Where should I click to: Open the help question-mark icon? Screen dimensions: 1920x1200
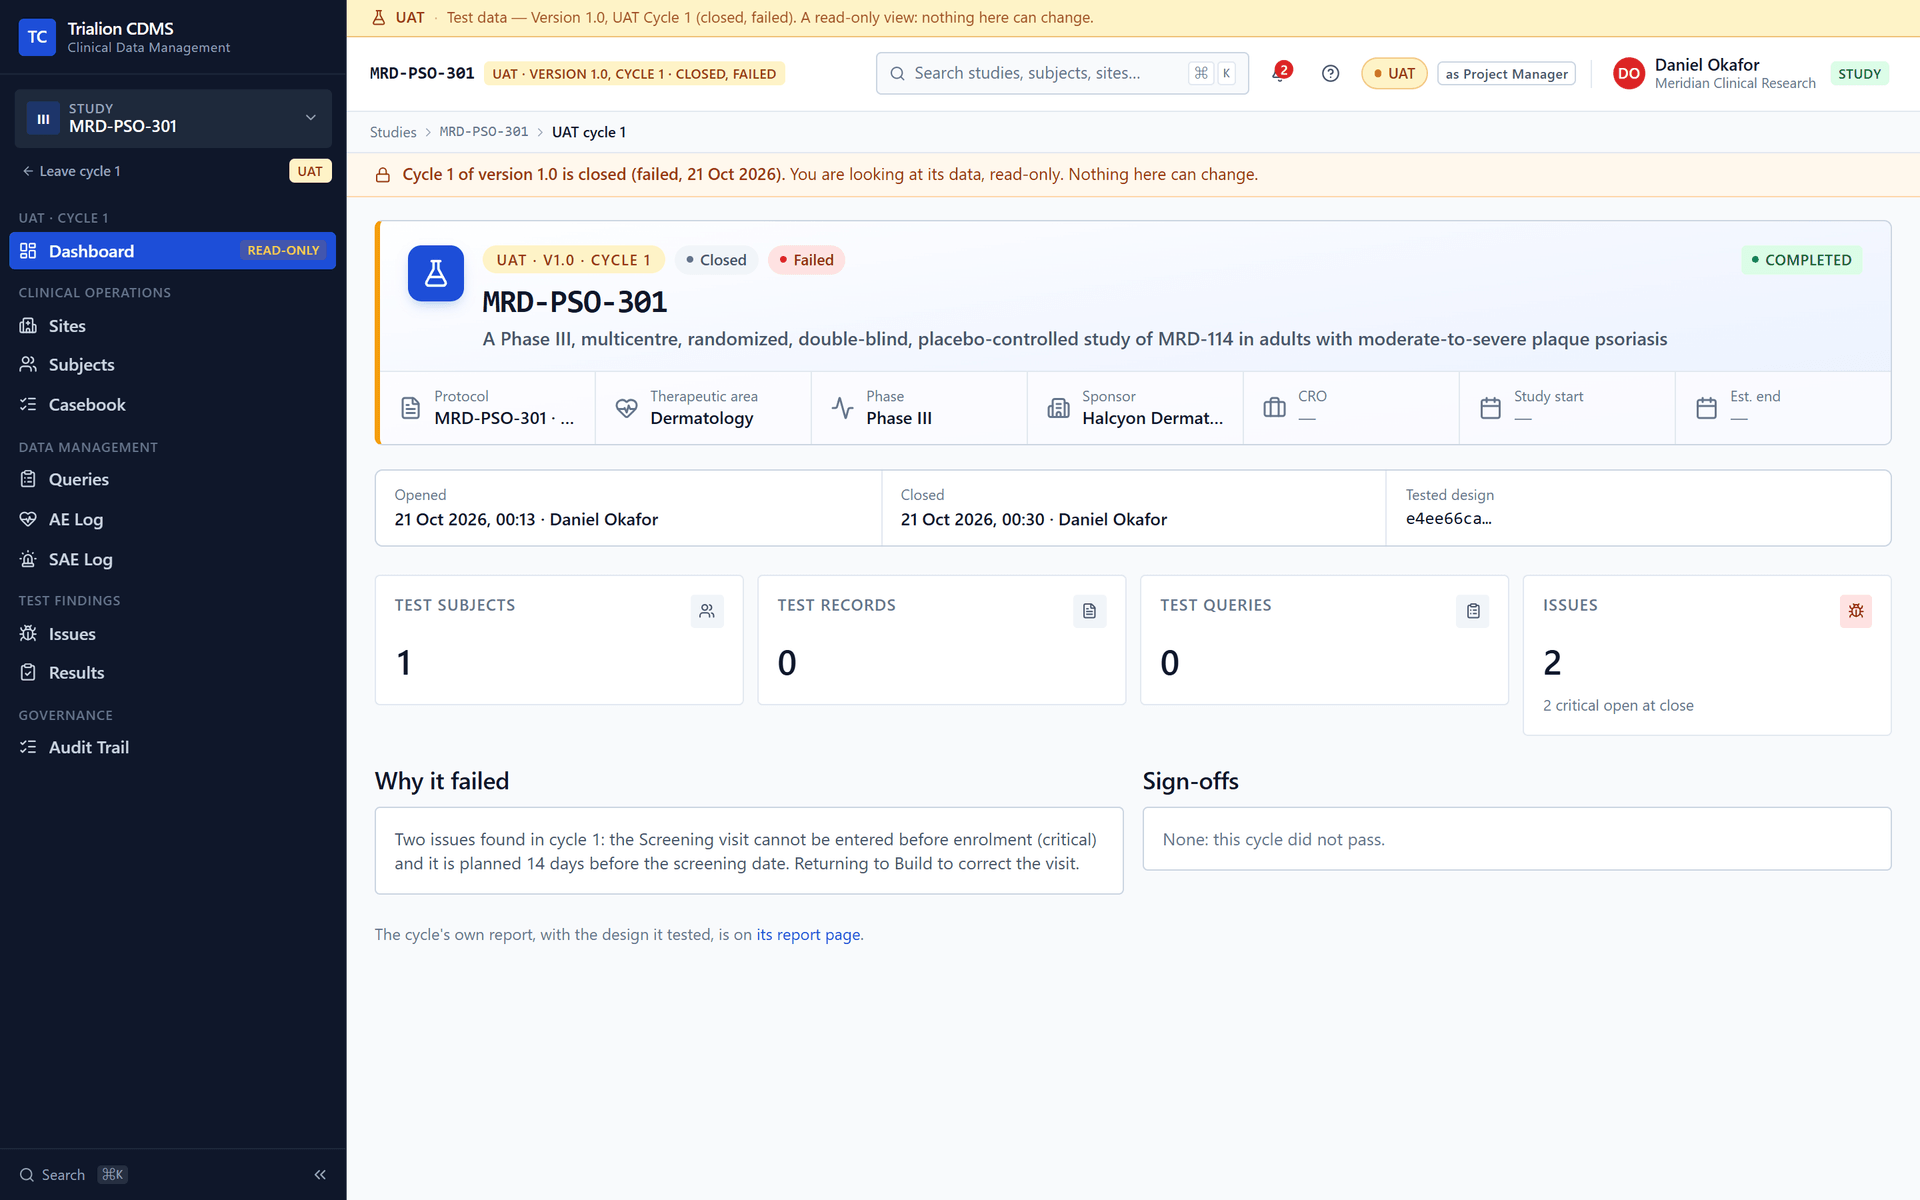[1330, 73]
